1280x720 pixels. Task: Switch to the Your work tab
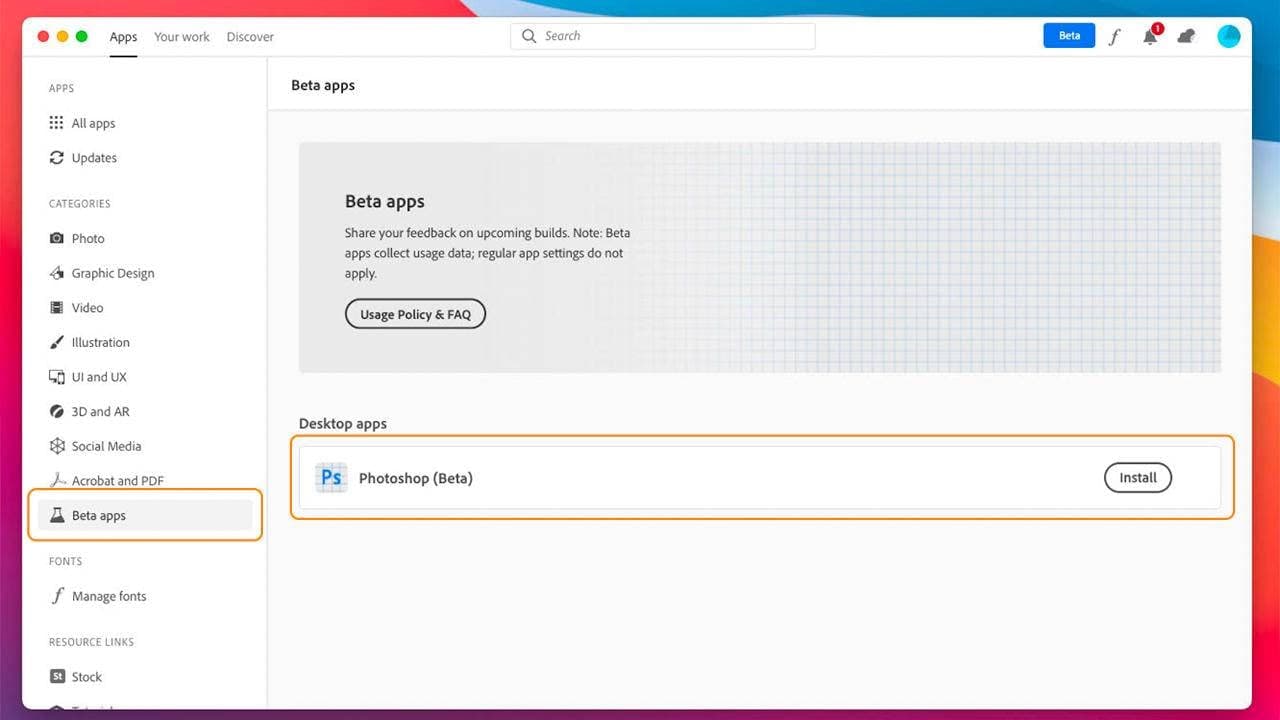coord(181,37)
